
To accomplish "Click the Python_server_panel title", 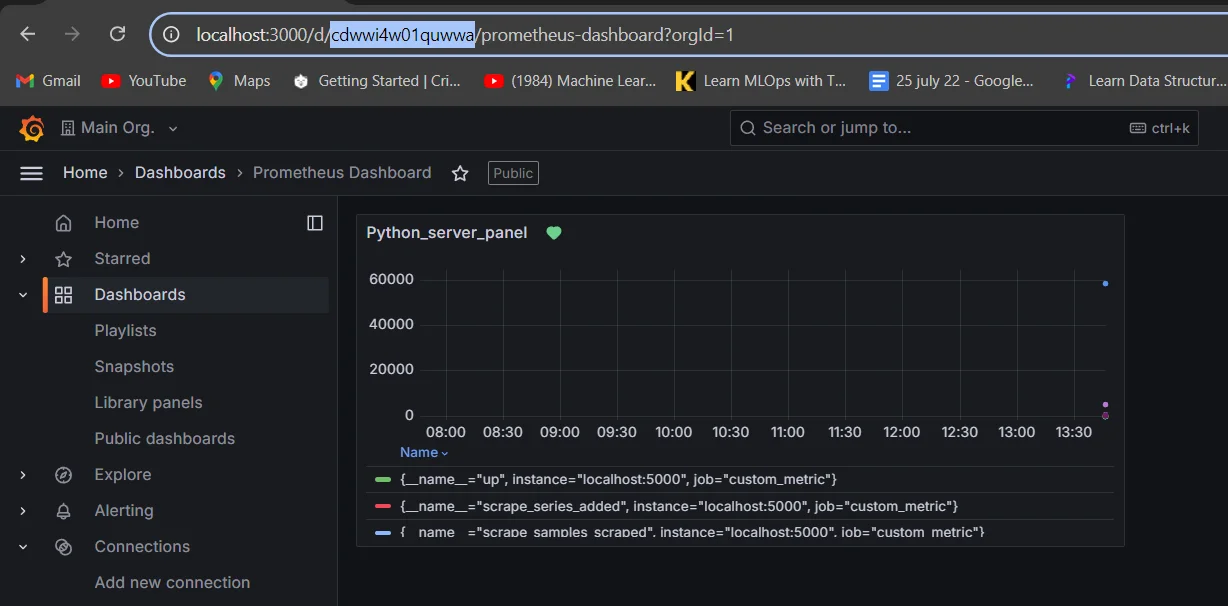I will click(x=447, y=233).
